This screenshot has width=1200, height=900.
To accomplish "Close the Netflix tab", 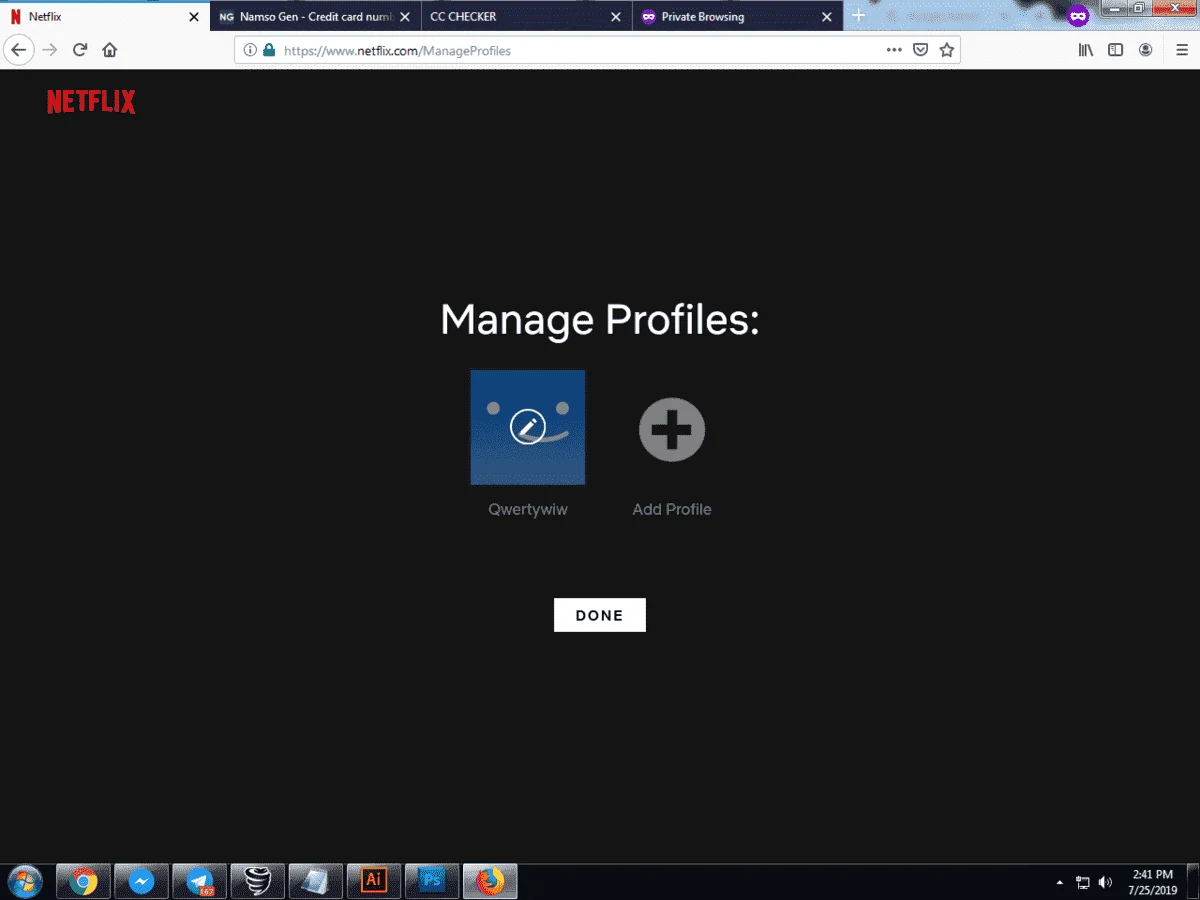I will tap(194, 17).
